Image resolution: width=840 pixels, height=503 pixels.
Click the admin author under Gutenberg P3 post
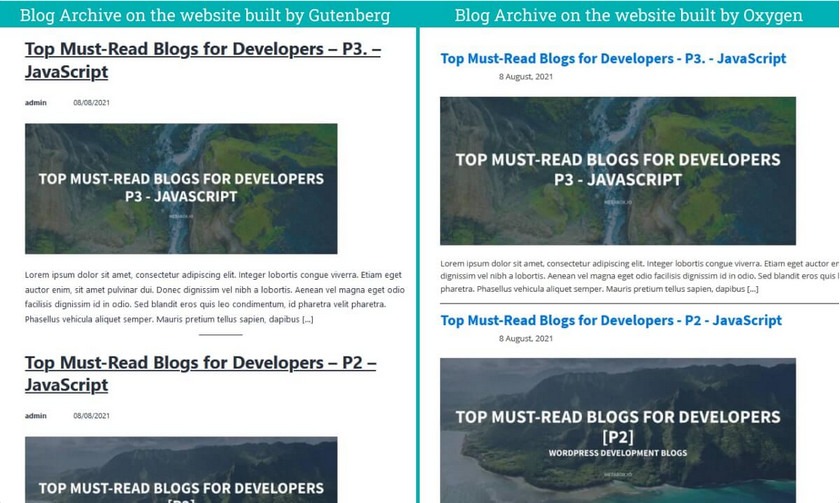pos(36,103)
